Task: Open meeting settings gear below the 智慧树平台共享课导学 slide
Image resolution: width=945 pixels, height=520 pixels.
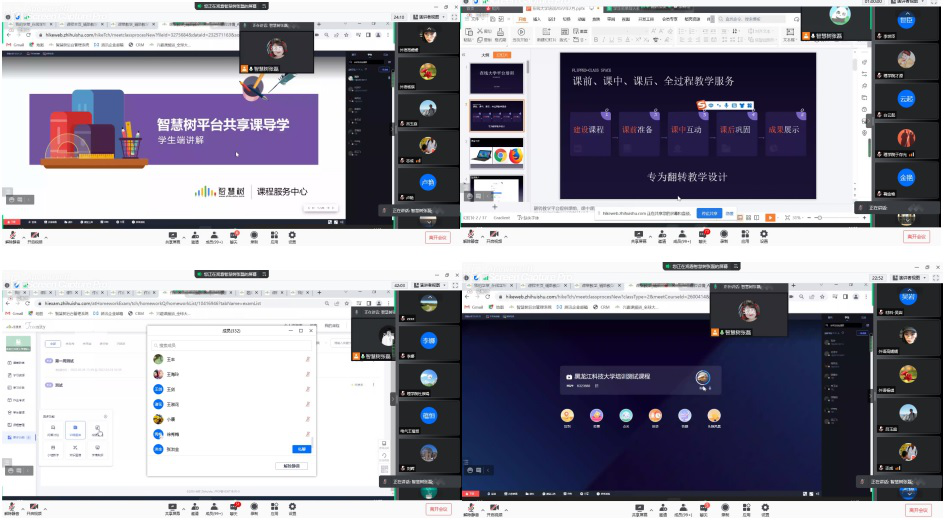Action: [292, 237]
